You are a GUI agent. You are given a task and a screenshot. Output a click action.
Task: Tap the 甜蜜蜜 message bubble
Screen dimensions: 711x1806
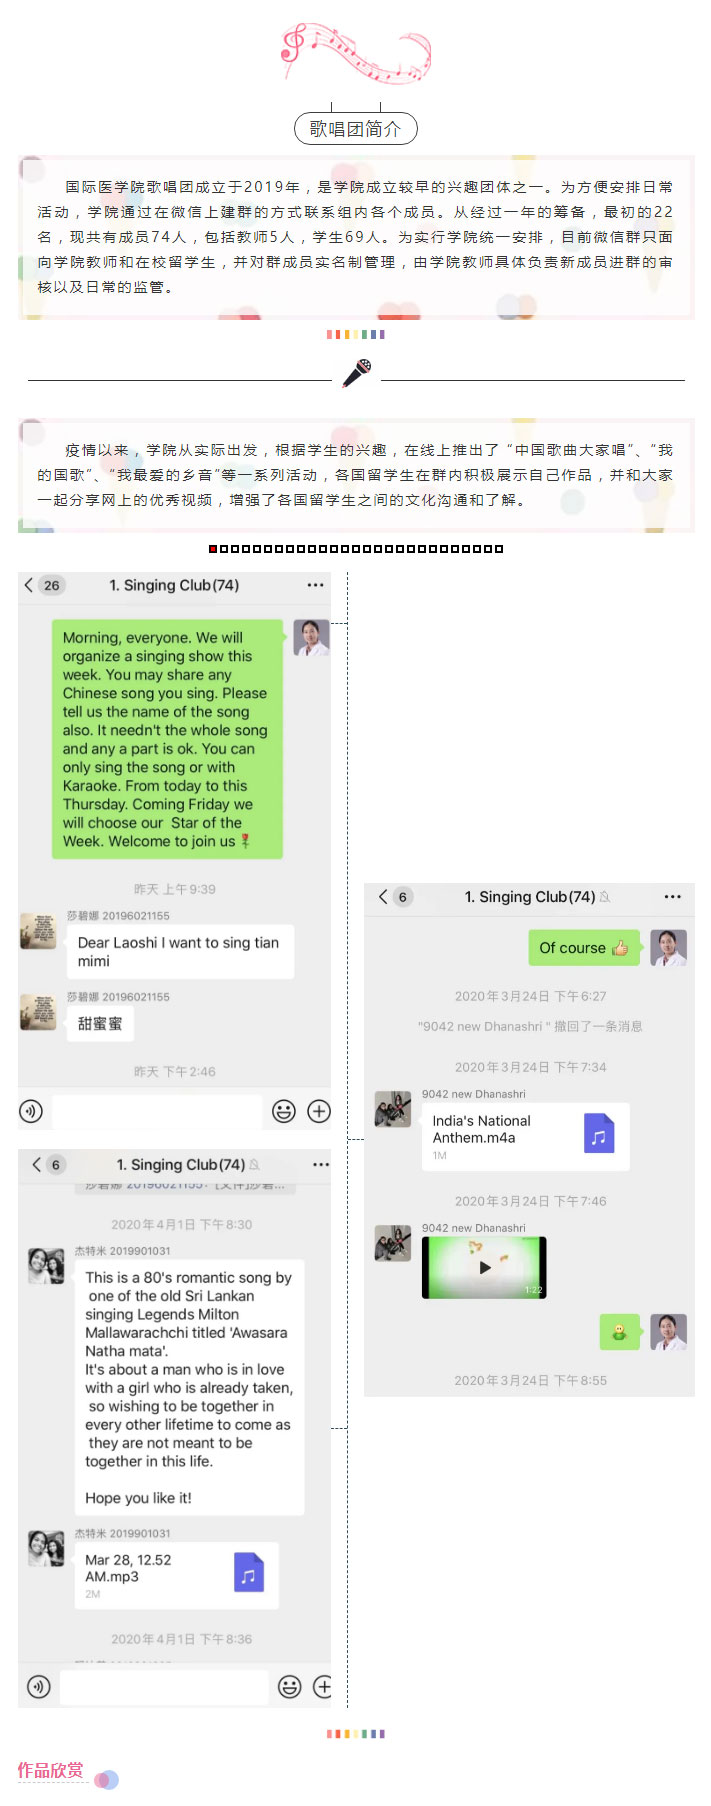100,1023
